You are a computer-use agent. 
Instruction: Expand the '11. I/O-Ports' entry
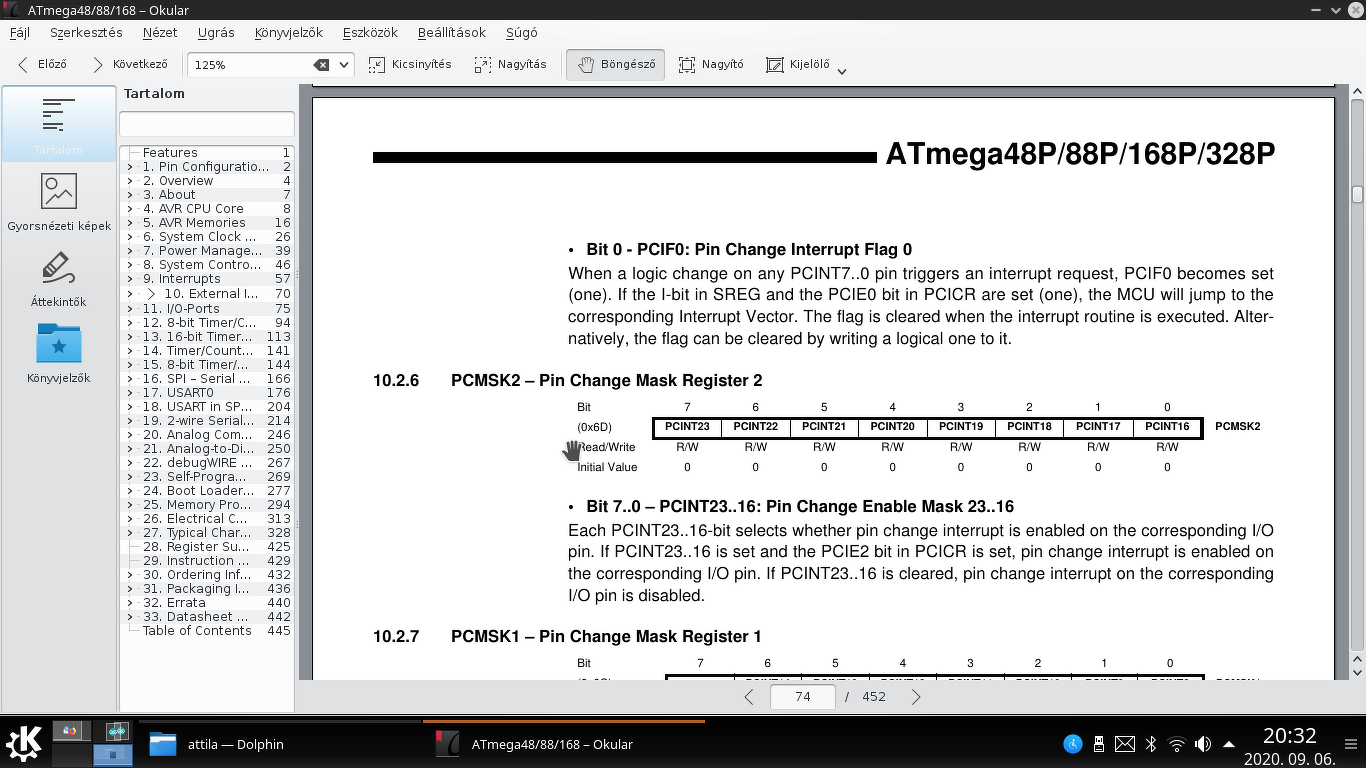click(x=130, y=309)
